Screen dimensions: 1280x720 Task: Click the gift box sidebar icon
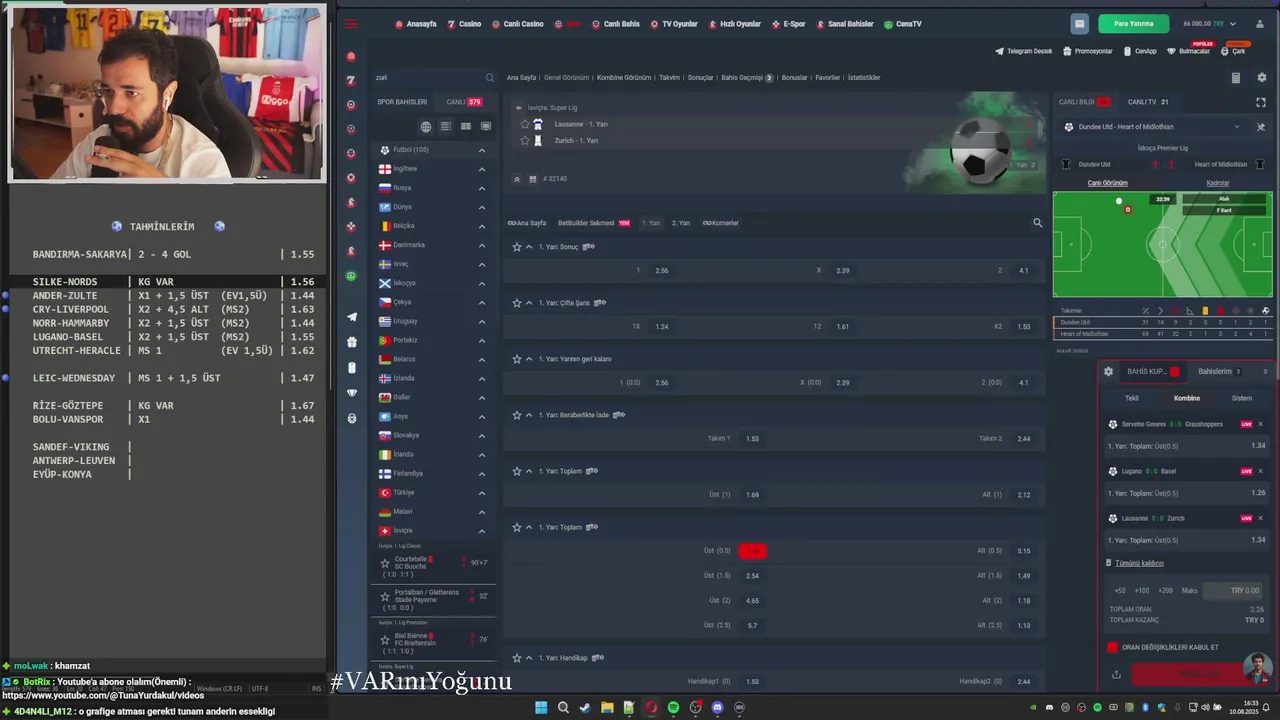point(351,342)
